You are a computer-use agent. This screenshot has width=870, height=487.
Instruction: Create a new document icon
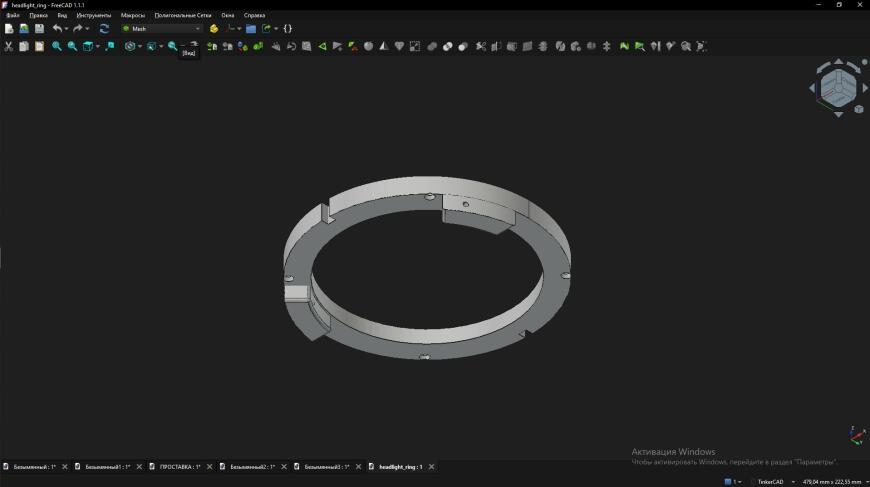(x=9, y=28)
